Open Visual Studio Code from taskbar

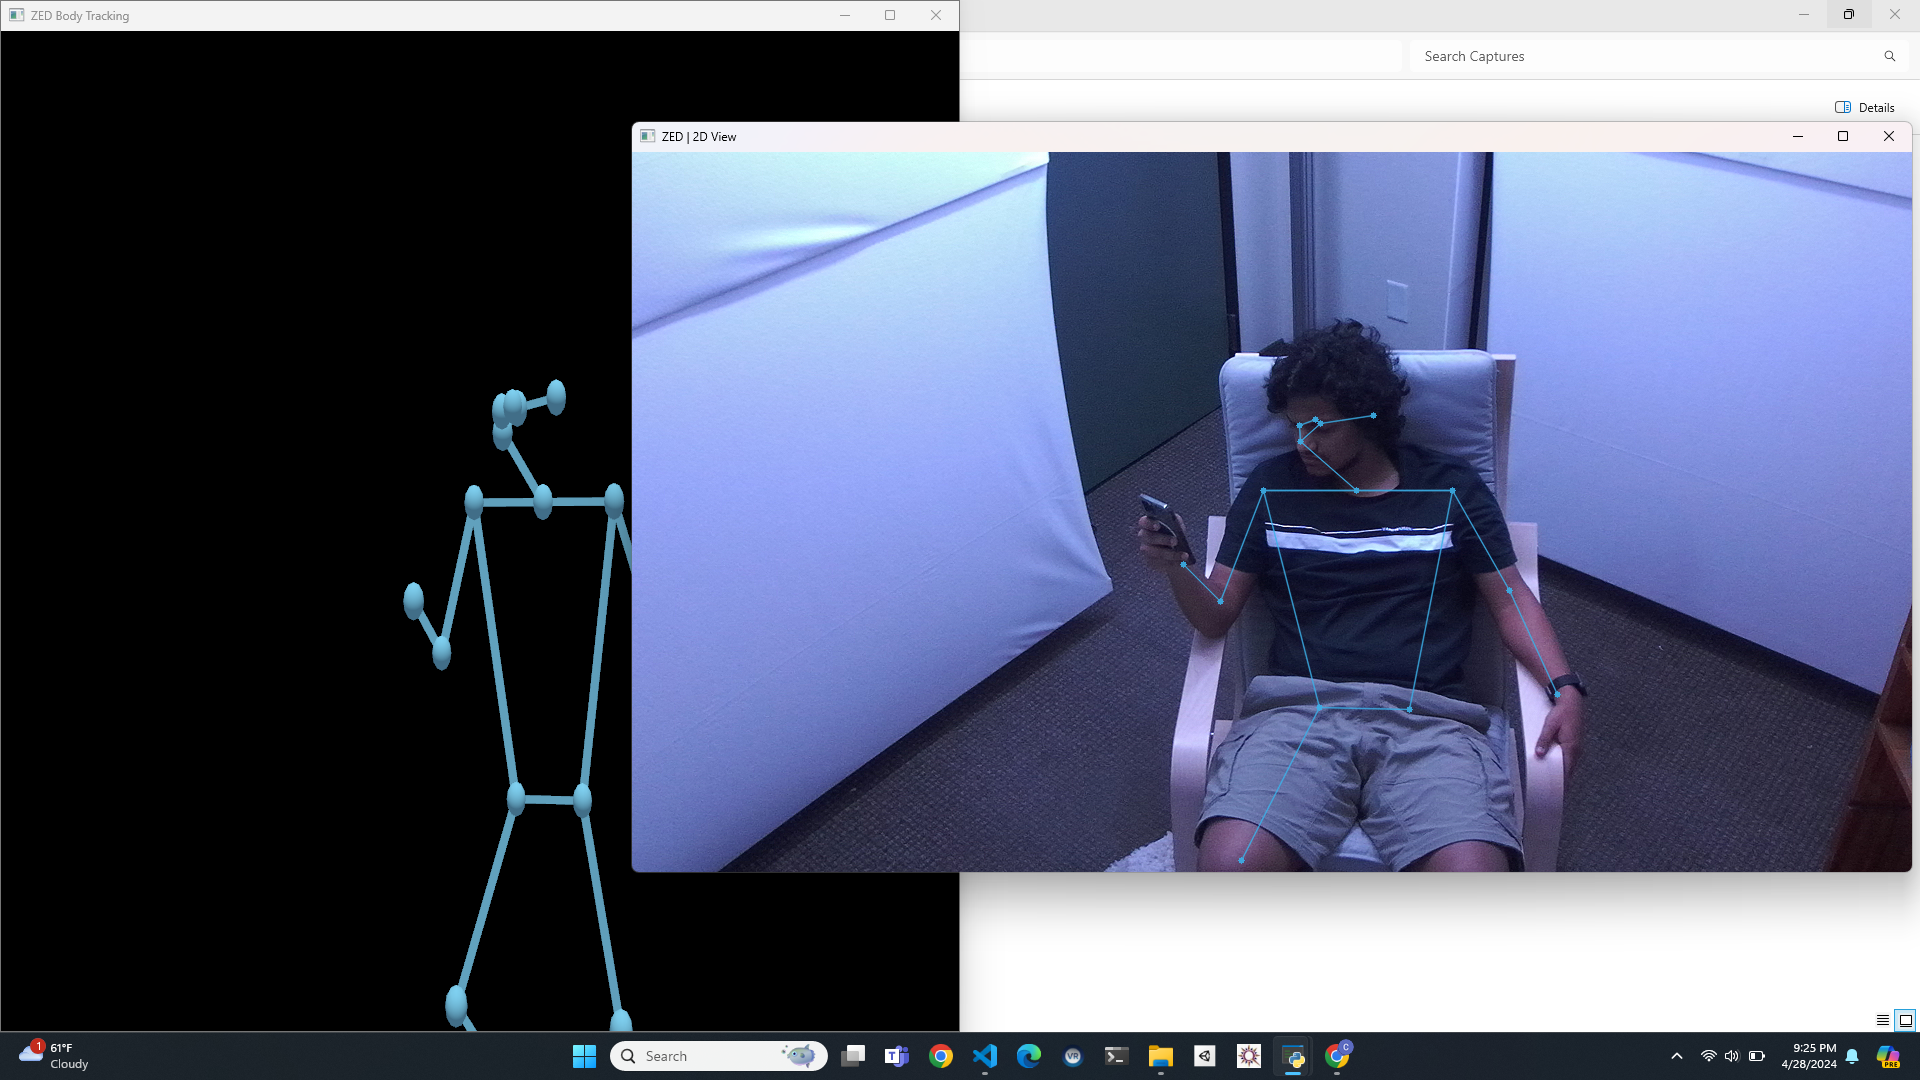click(x=985, y=1056)
